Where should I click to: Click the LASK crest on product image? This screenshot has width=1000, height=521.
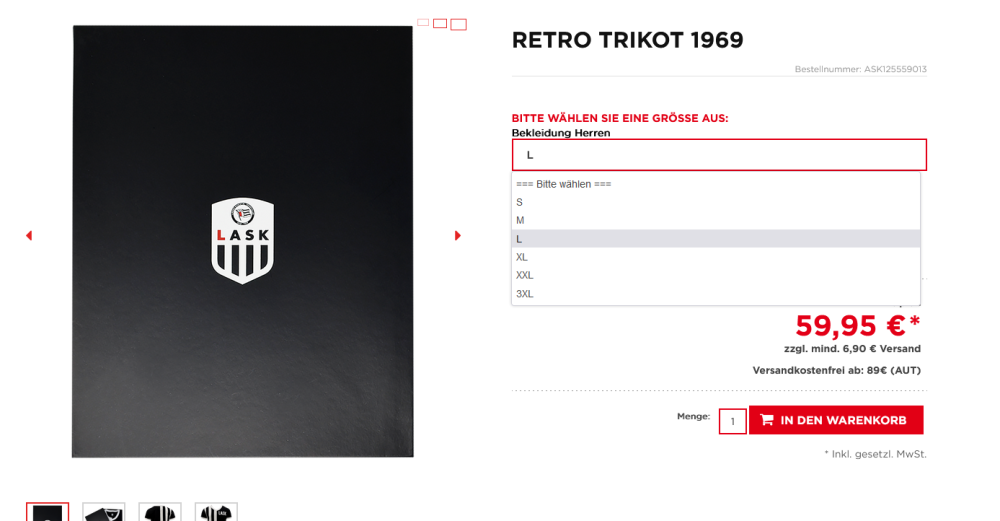point(243,240)
